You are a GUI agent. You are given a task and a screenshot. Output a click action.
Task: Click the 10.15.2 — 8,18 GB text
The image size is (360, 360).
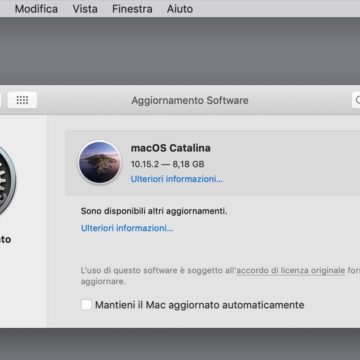(168, 164)
